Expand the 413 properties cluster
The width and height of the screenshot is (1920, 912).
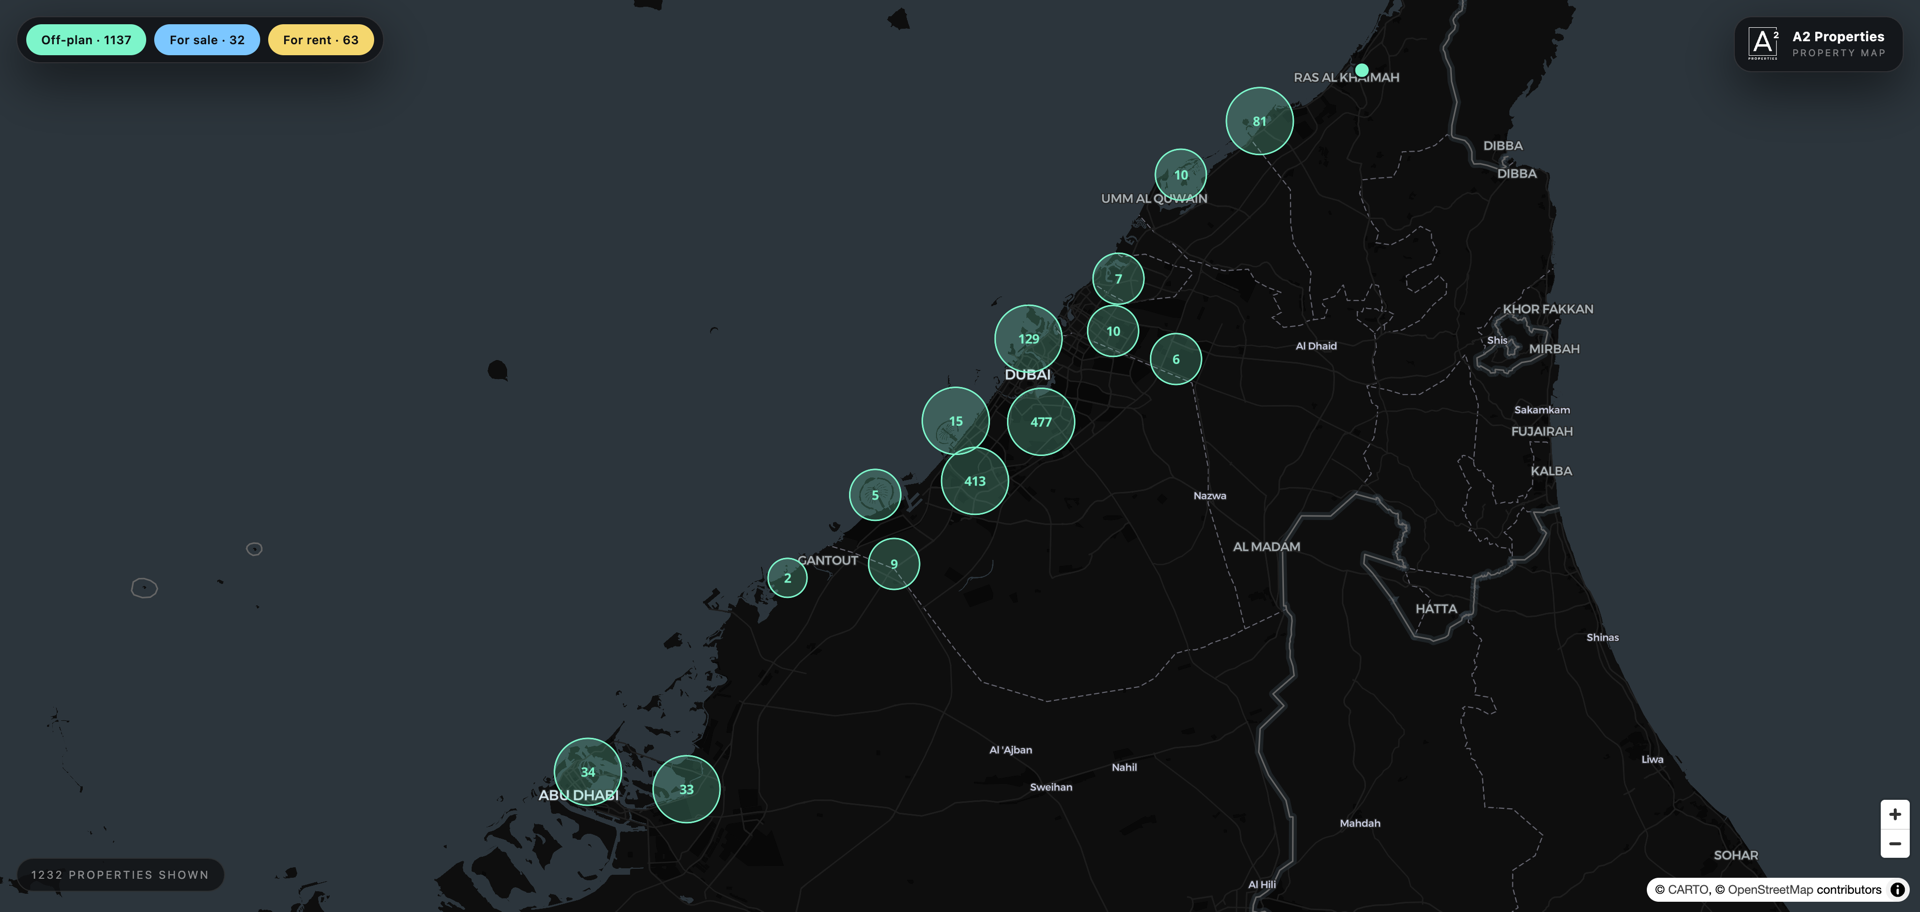[975, 481]
